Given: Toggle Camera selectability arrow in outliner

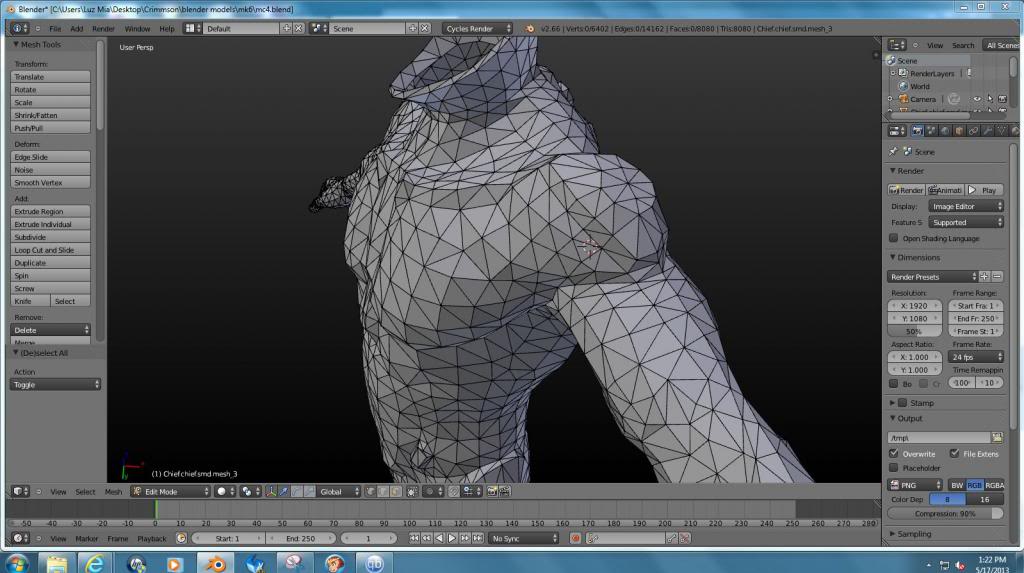Looking at the screenshot, I should click(x=990, y=99).
